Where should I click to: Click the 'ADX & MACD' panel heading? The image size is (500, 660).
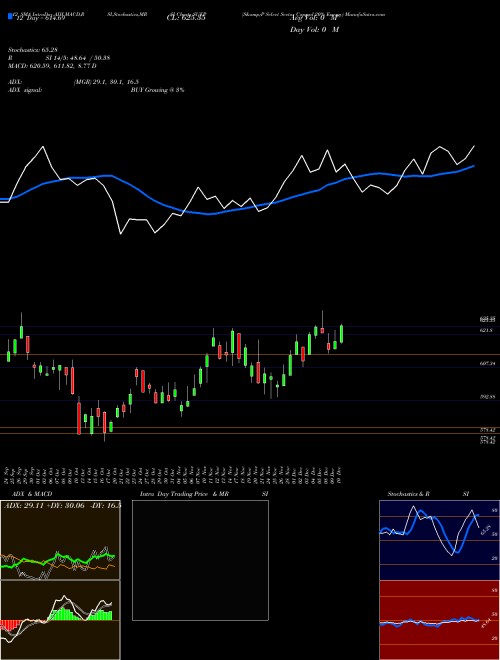(x=32, y=494)
